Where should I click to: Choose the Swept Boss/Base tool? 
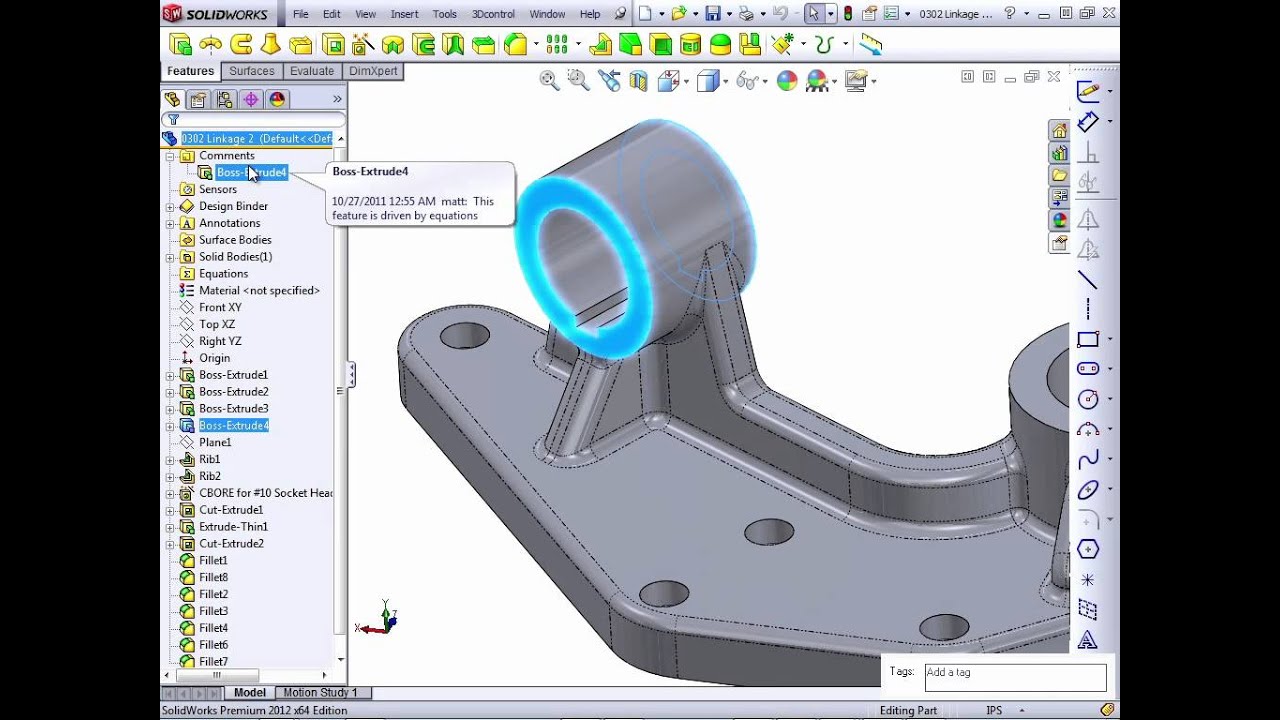[240, 44]
